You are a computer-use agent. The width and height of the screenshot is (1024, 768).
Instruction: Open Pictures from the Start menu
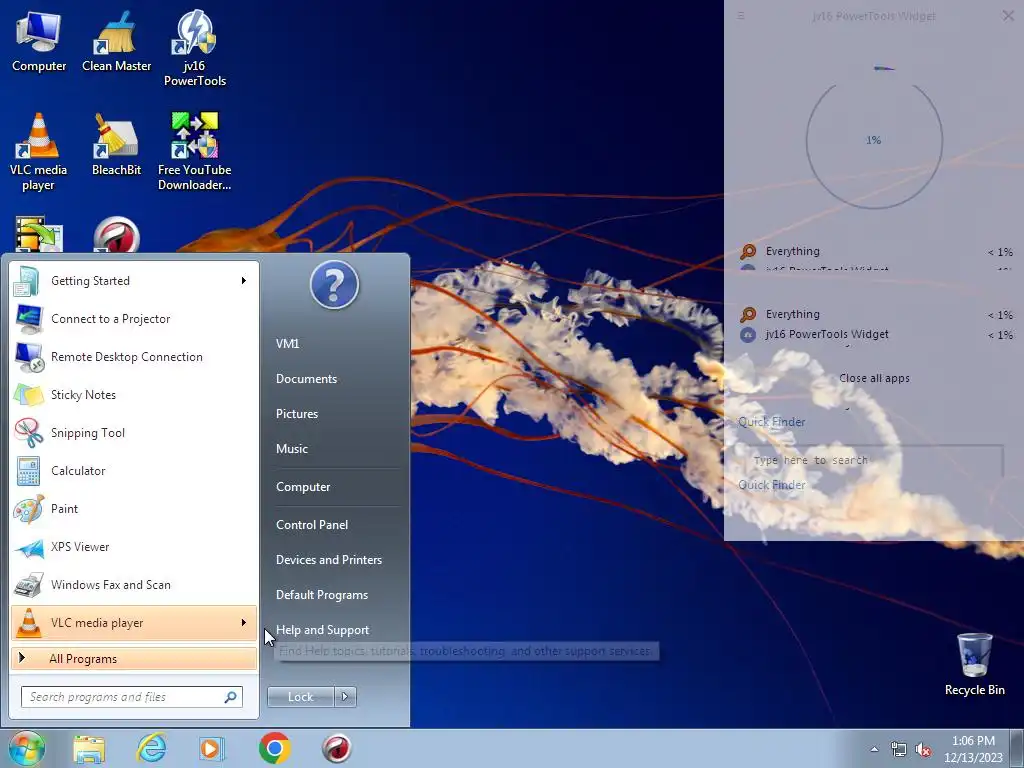click(x=296, y=413)
